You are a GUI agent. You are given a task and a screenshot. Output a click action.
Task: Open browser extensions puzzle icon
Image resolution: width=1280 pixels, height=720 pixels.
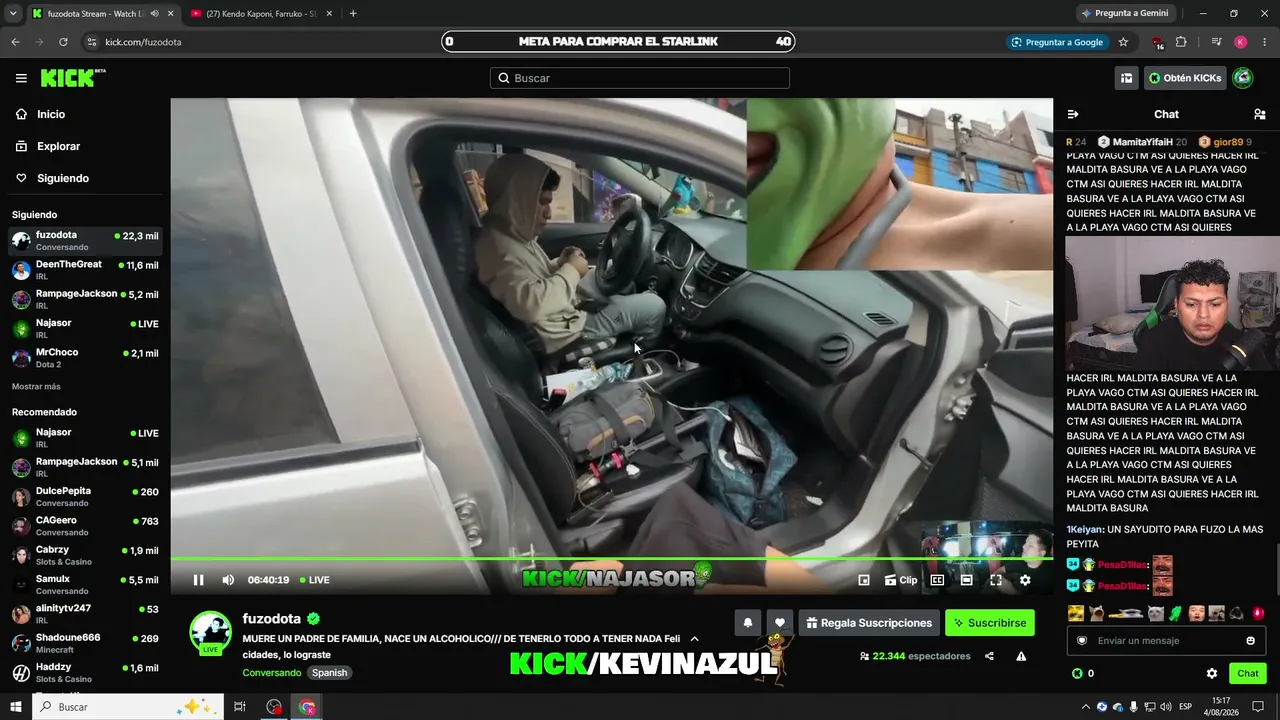coord(1181,42)
